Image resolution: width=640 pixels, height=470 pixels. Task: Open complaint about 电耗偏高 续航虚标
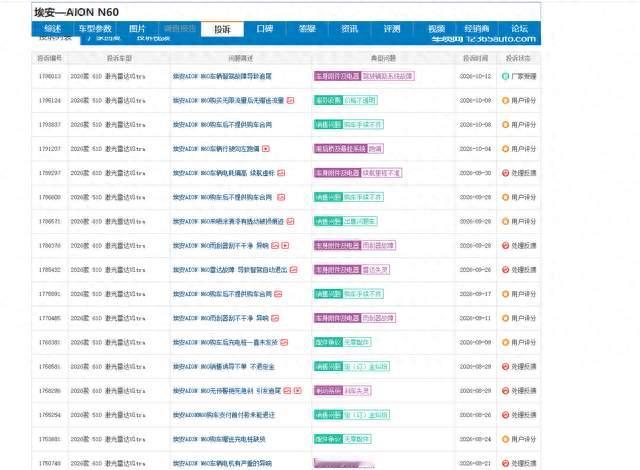[x=224, y=173]
